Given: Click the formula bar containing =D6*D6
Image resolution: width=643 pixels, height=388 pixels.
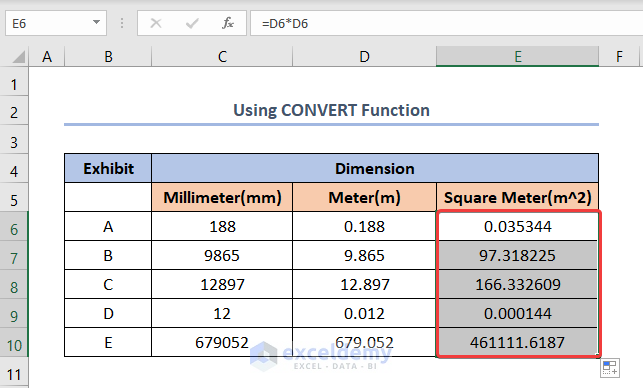Looking at the screenshot, I should 447,23.
